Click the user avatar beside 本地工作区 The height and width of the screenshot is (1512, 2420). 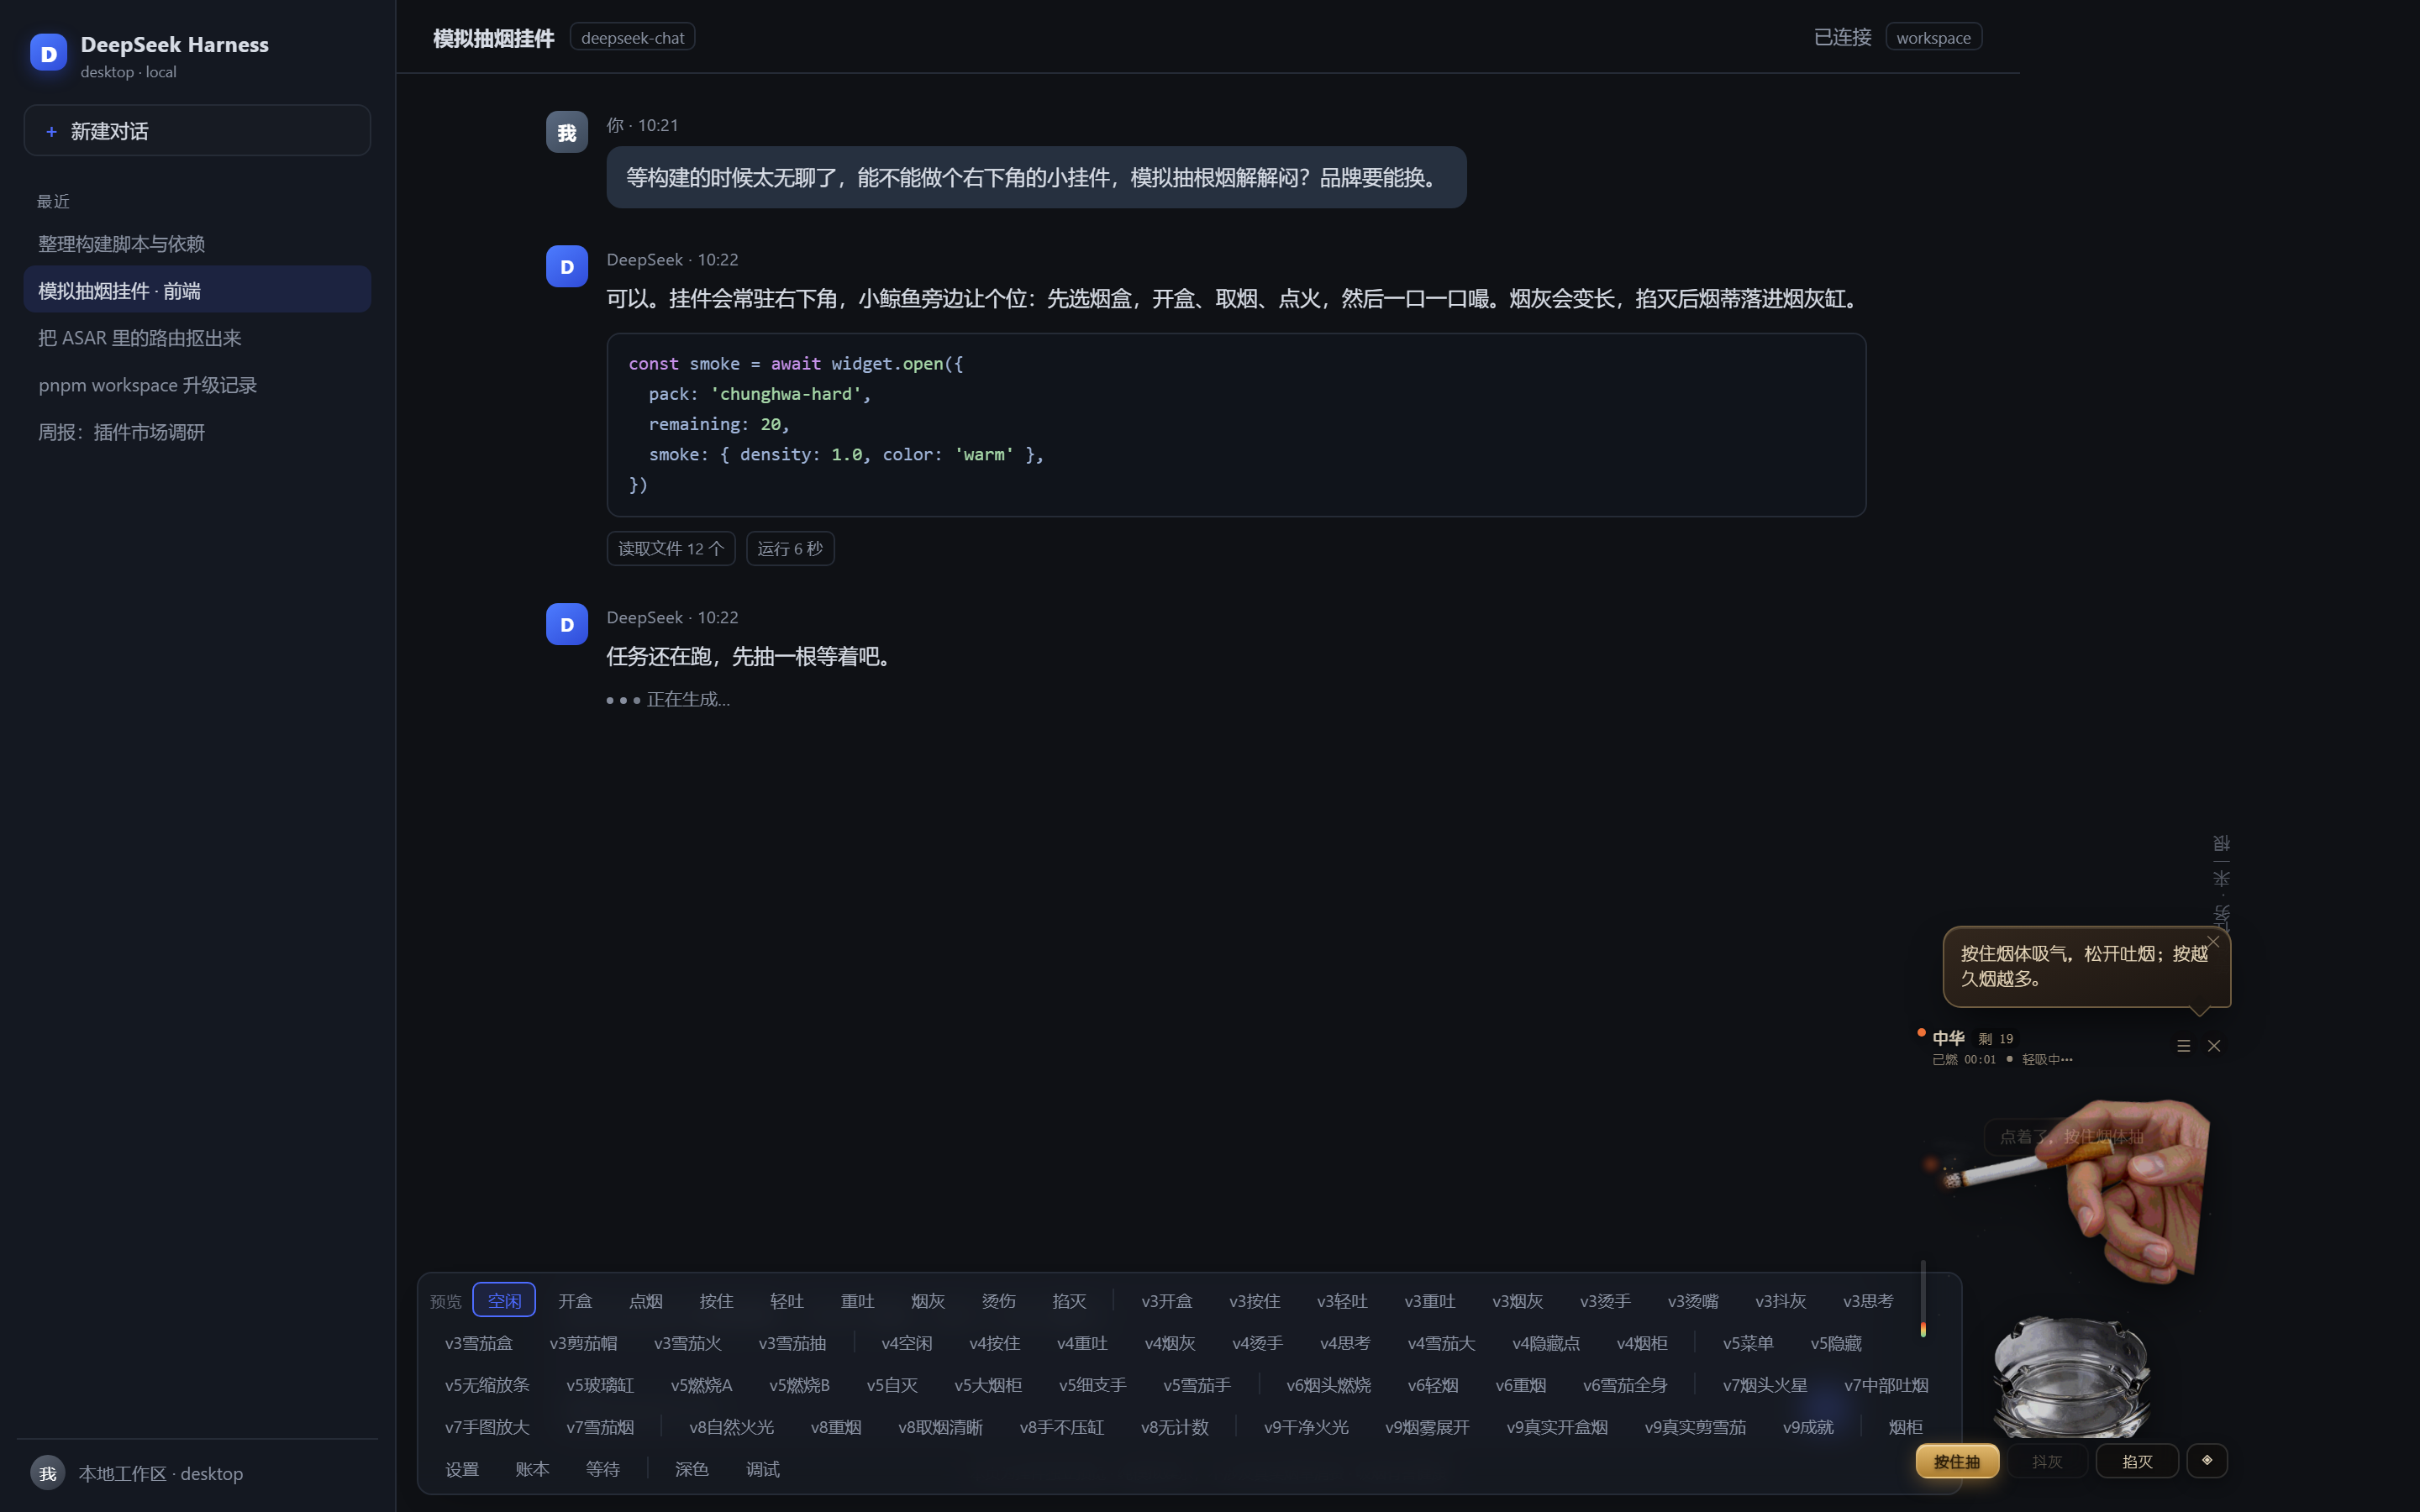48,1473
